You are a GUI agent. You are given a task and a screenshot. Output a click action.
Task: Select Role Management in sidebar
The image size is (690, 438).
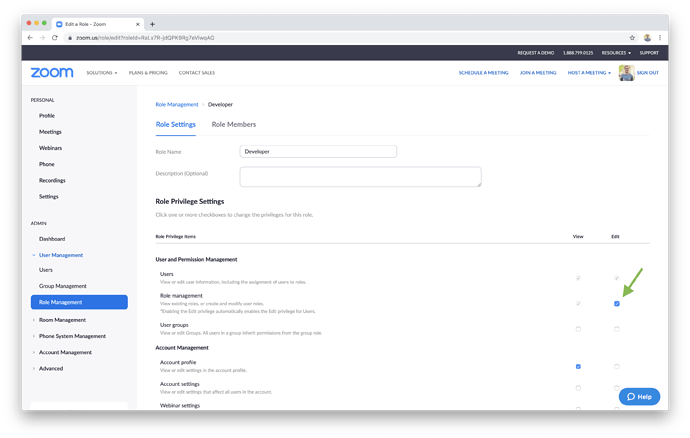click(x=79, y=302)
